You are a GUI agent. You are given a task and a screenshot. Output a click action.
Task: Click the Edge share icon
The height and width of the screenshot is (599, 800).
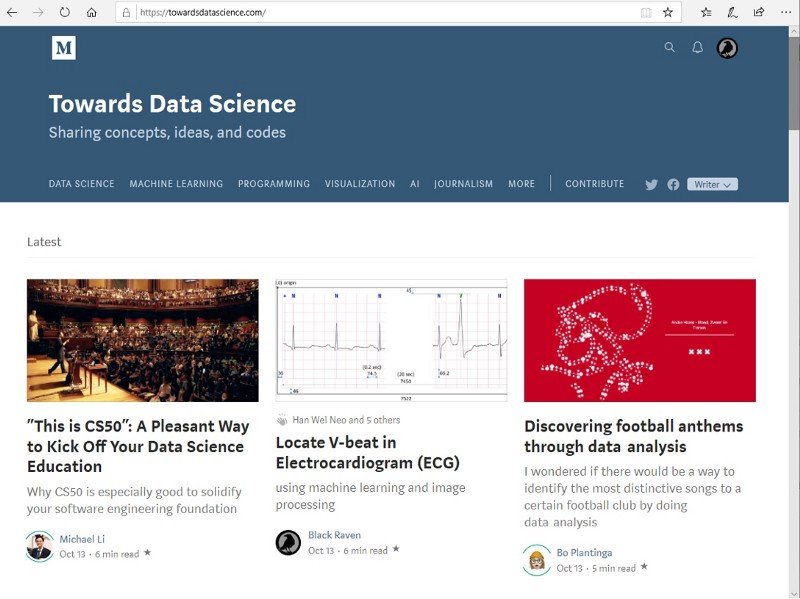click(759, 13)
